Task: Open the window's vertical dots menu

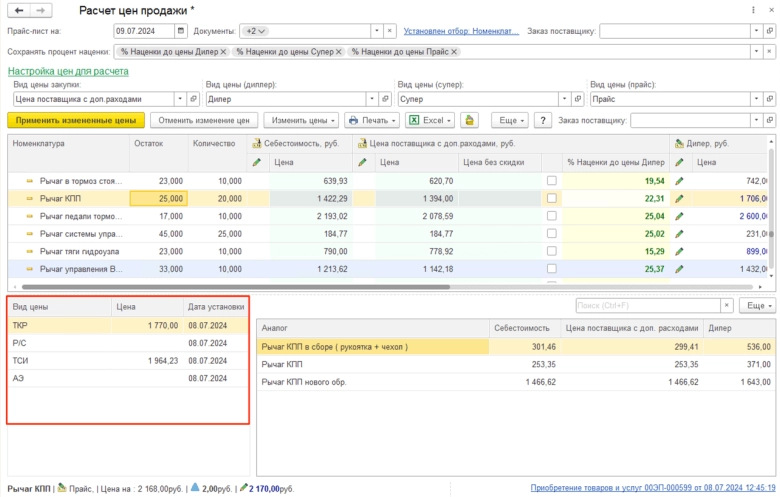Action: point(753,10)
